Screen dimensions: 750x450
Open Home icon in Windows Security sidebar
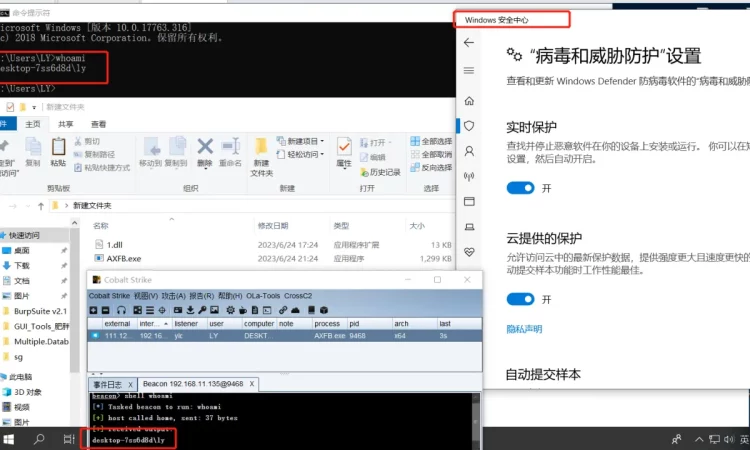(469, 101)
